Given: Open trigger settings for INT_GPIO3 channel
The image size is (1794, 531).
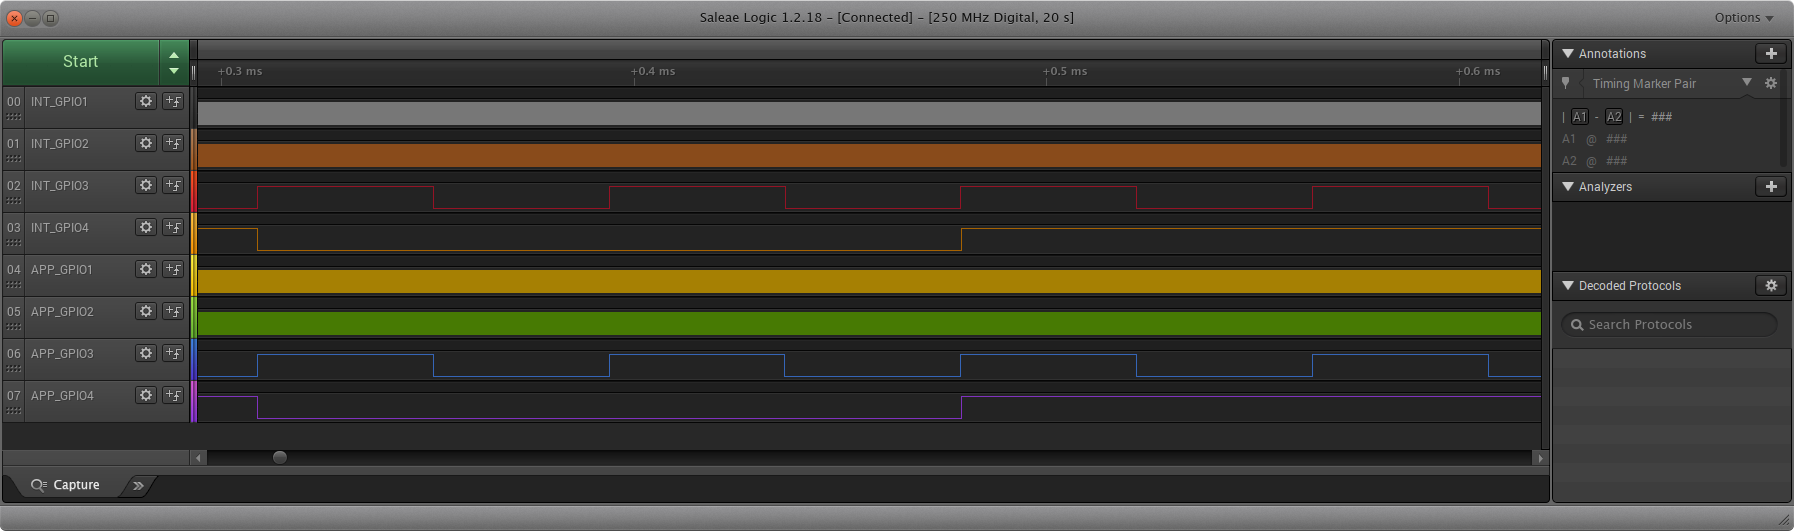Looking at the screenshot, I should (x=173, y=185).
